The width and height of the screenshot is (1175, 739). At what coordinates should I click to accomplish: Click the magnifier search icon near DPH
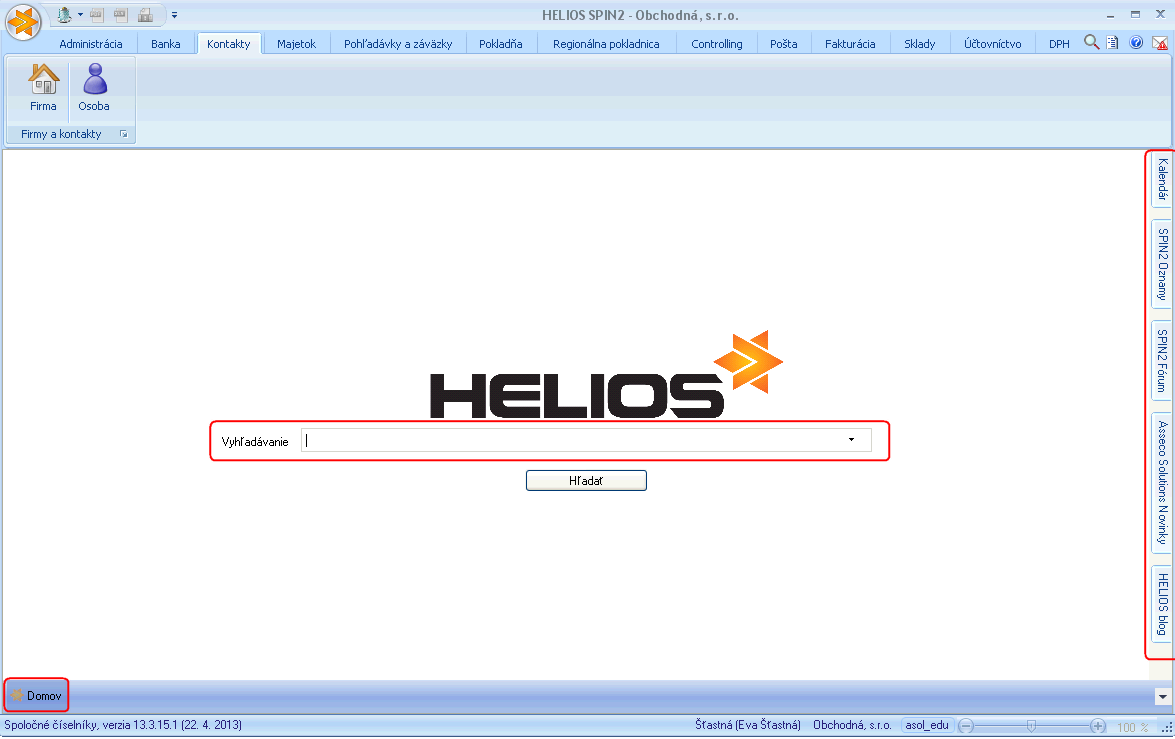1092,42
